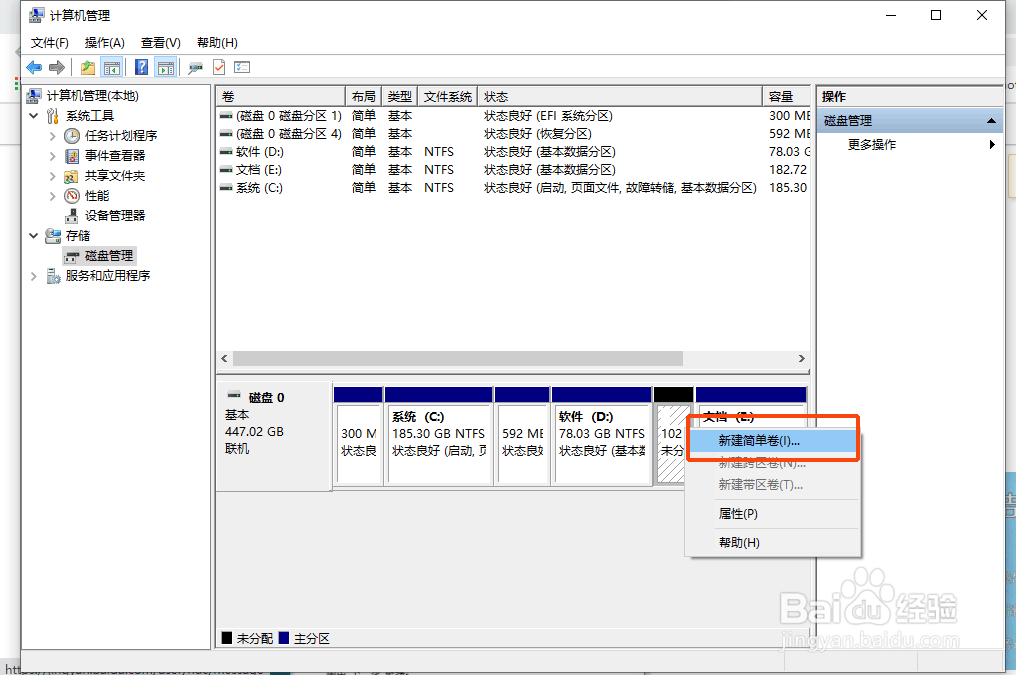Select the Performance icon in tree

[72, 196]
